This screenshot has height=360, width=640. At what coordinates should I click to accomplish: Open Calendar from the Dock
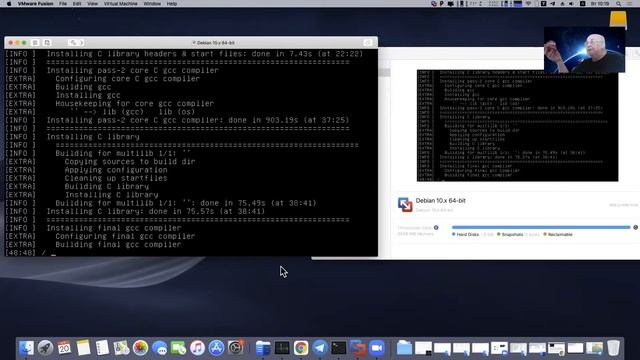click(64, 348)
